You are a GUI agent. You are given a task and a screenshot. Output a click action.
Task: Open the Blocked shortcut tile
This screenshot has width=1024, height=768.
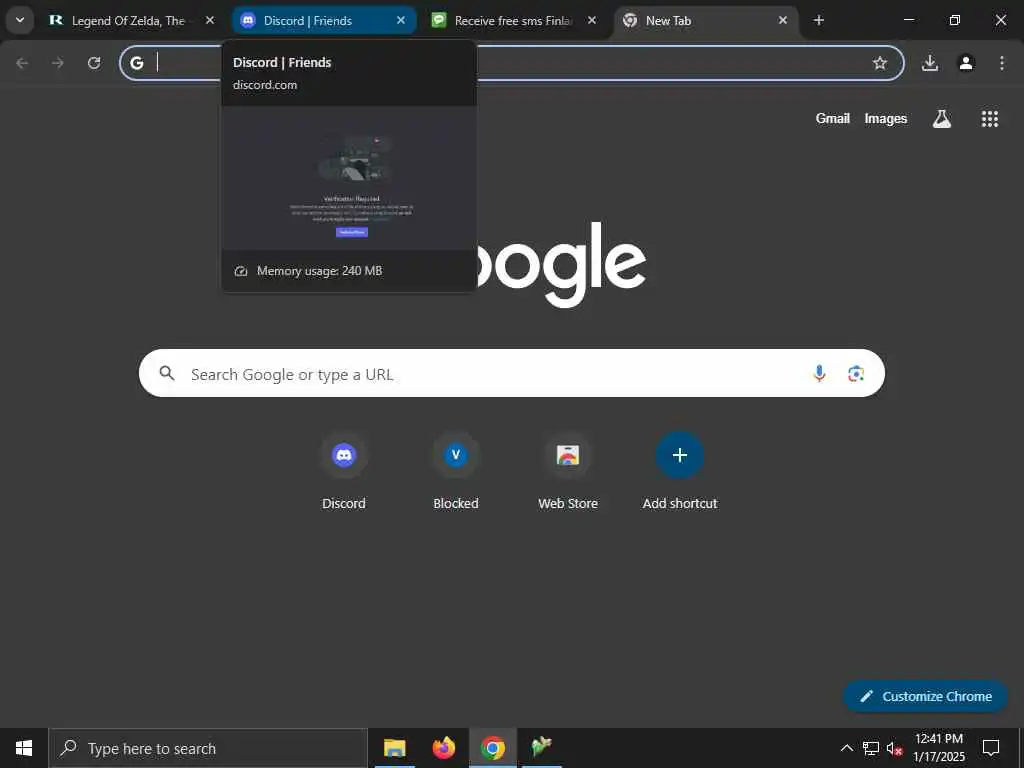click(x=456, y=472)
